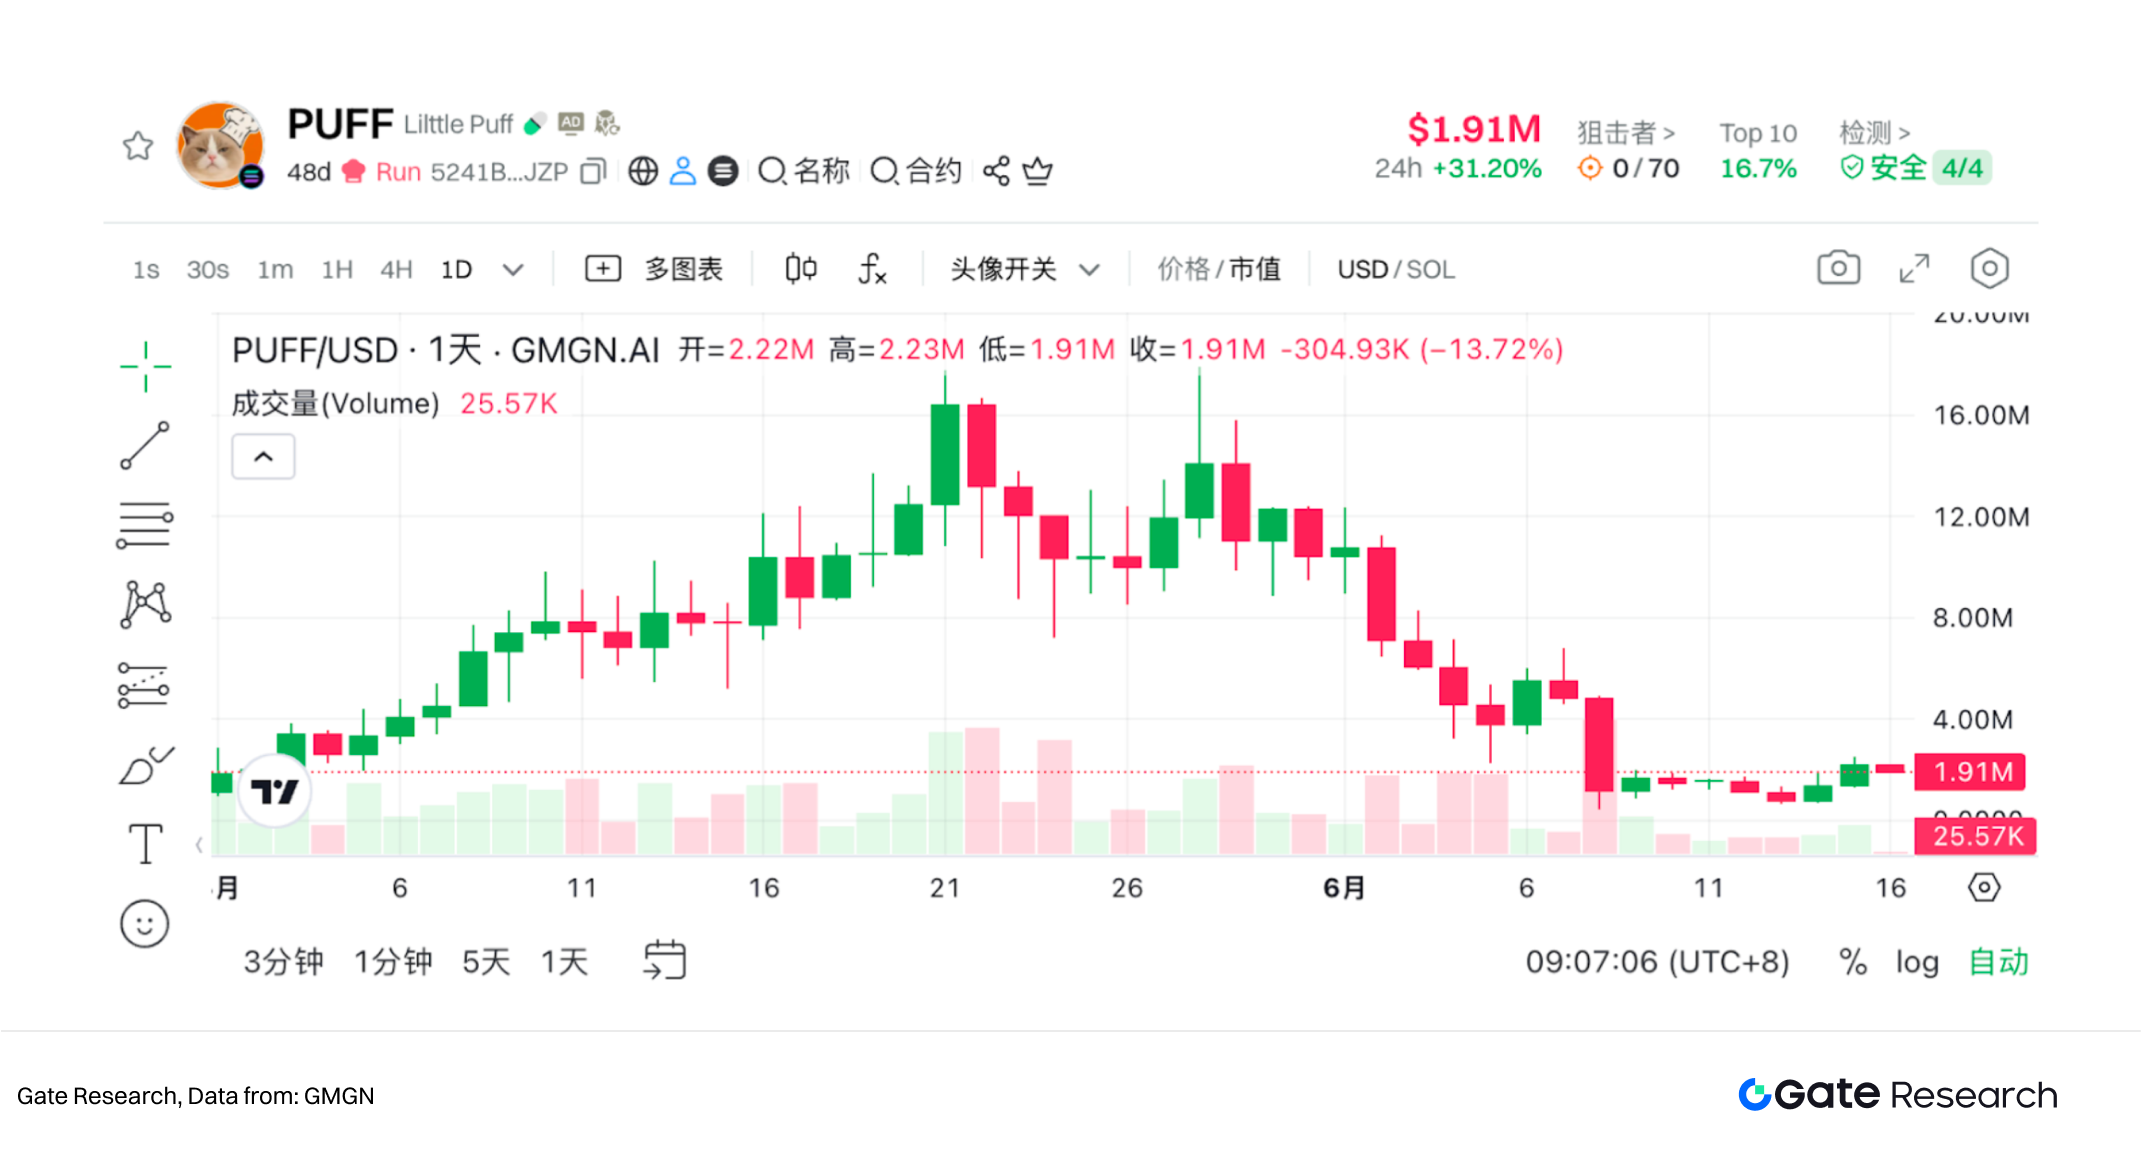Switch to the 4H timeframe

point(396,270)
